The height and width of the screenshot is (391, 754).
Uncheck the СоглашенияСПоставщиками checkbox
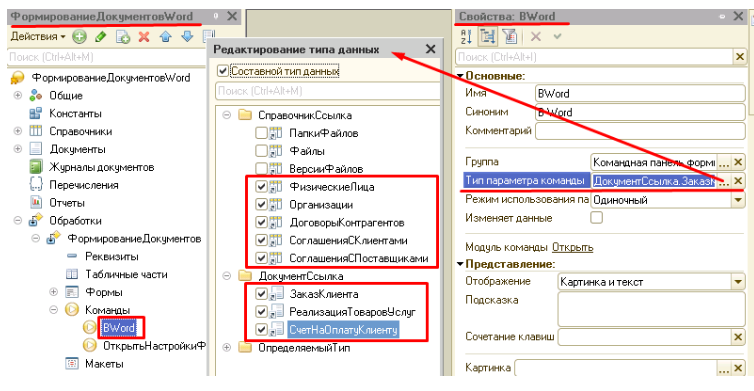click(261, 258)
